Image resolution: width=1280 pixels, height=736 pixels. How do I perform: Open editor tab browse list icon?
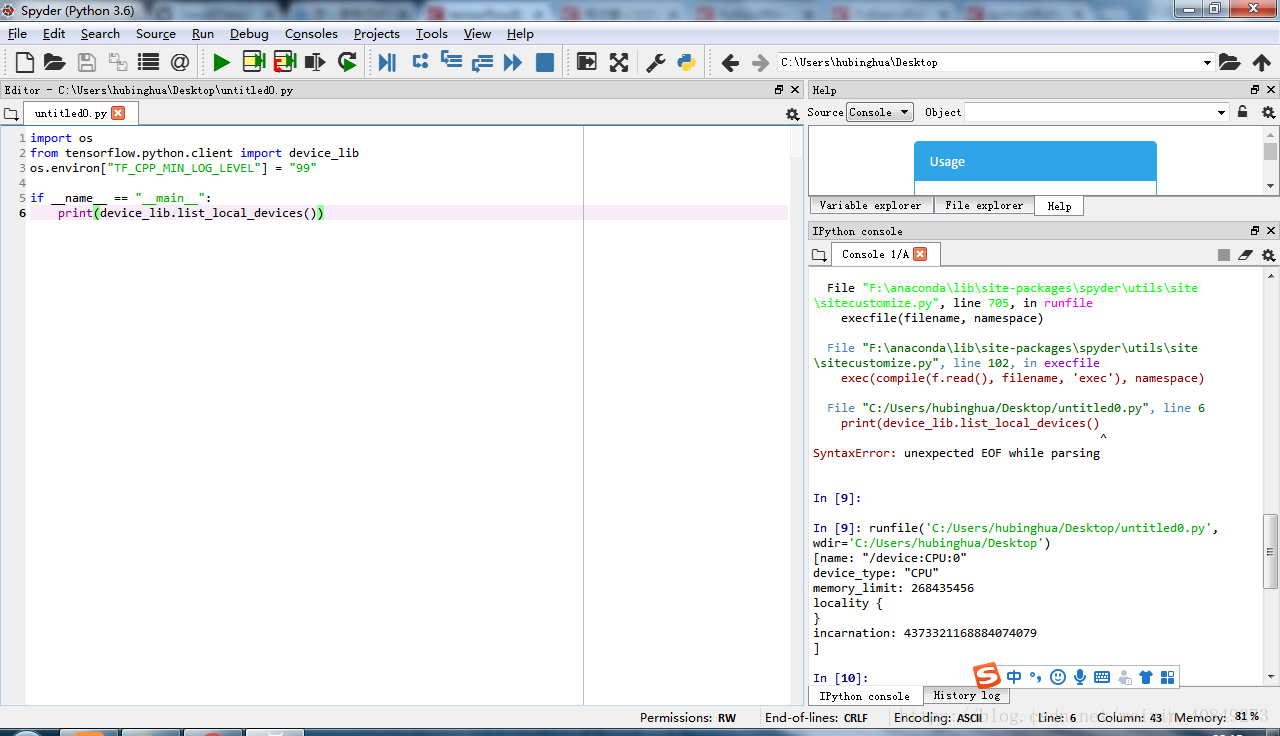(x=11, y=114)
